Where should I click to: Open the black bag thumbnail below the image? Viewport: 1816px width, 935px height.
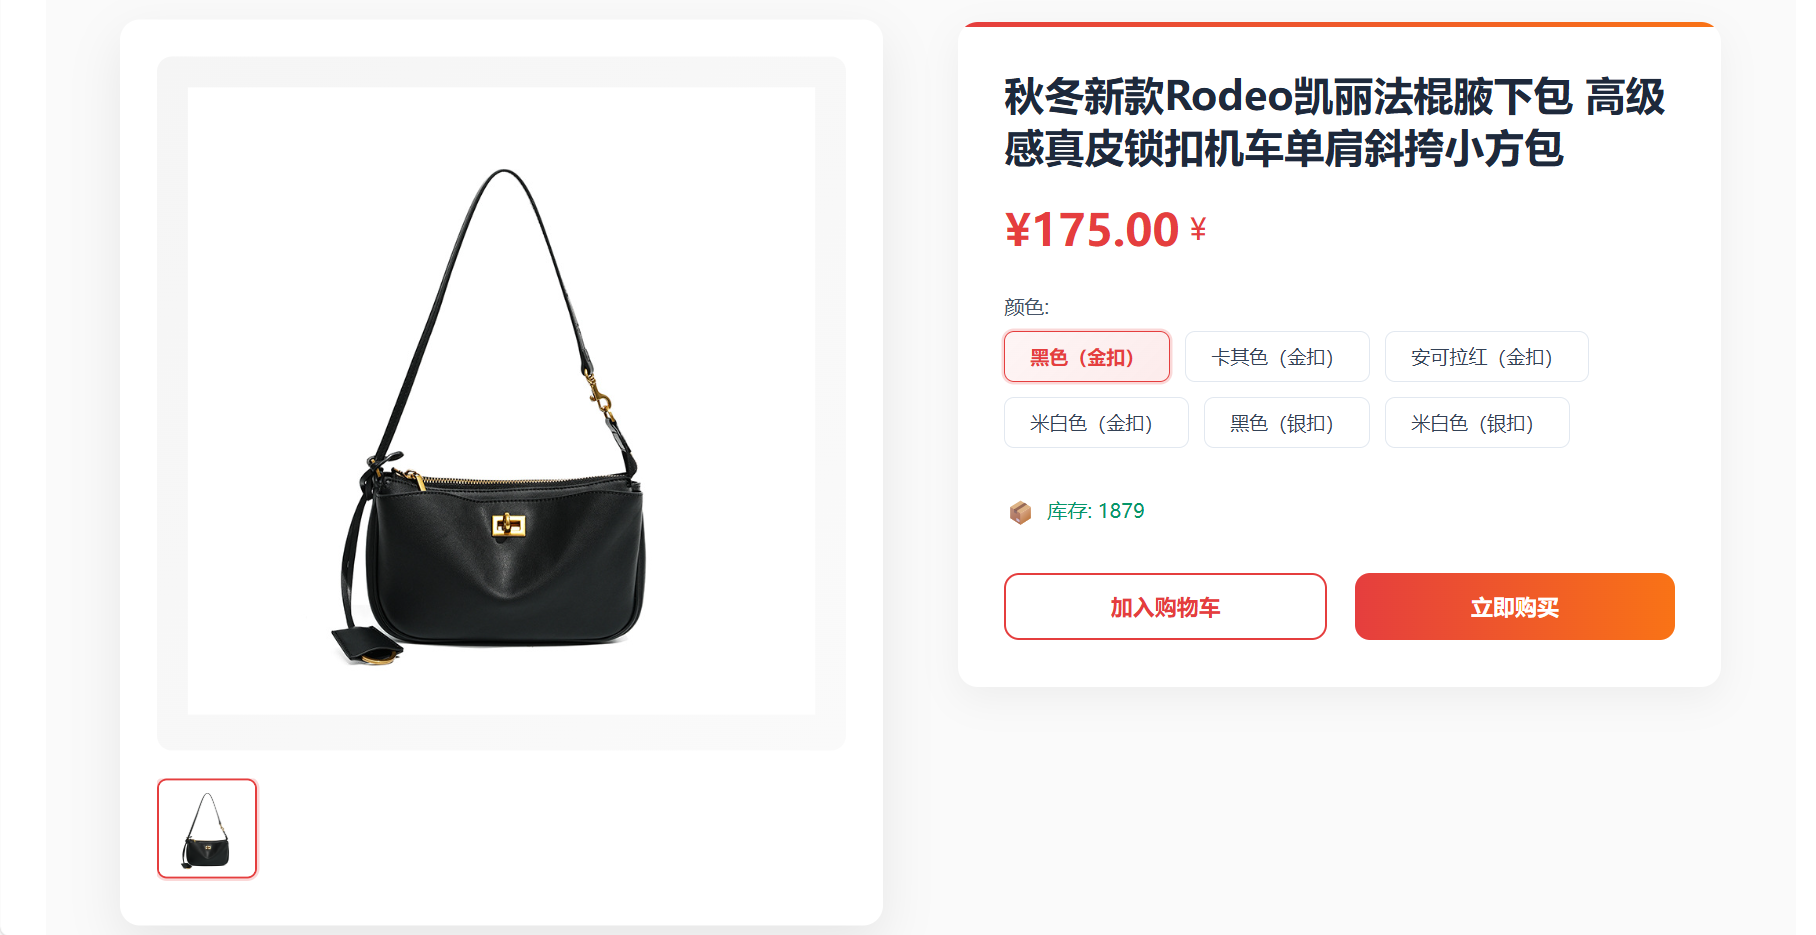(x=207, y=829)
